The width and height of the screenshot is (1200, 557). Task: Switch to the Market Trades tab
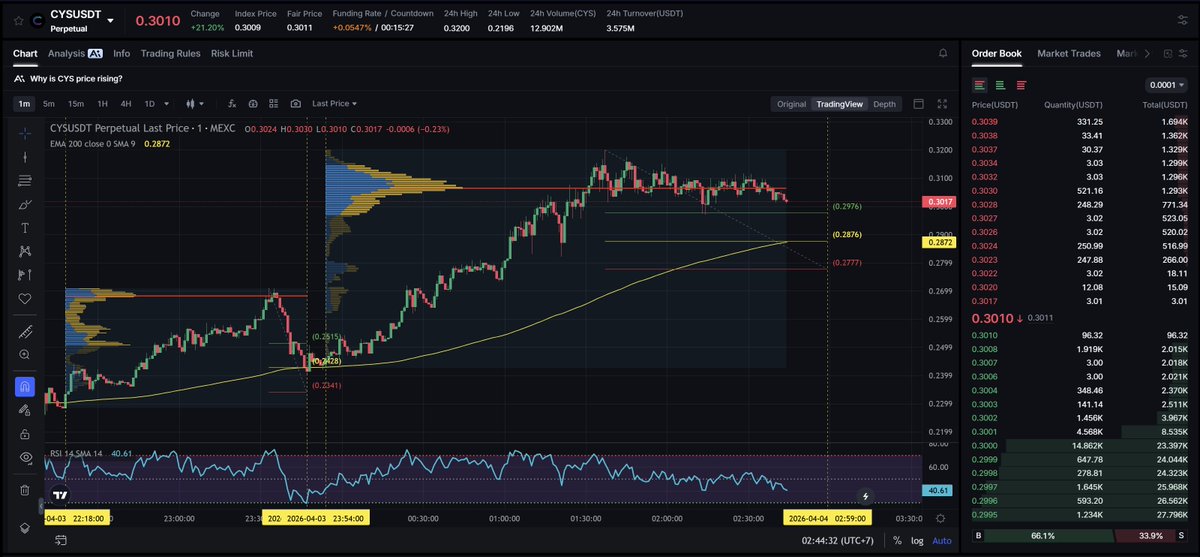tap(1069, 53)
